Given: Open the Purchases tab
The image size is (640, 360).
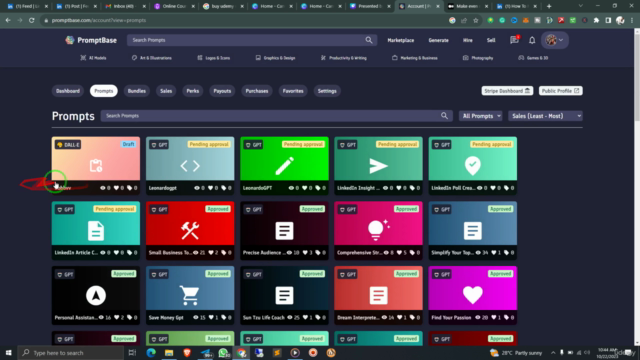Looking at the screenshot, I should [257, 91].
